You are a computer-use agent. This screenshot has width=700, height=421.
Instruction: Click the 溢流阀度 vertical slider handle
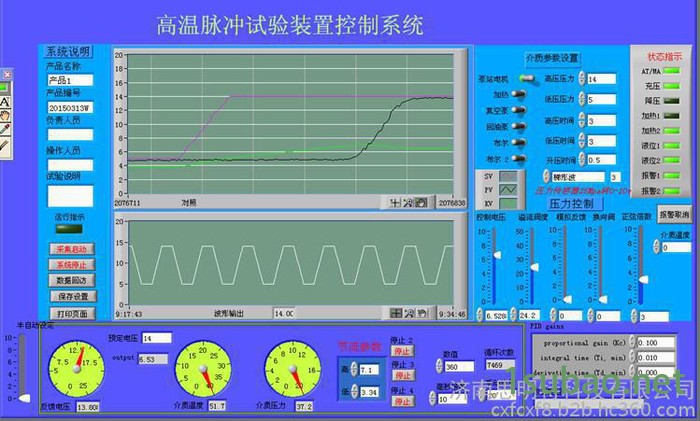pyautogui.click(x=534, y=267)
